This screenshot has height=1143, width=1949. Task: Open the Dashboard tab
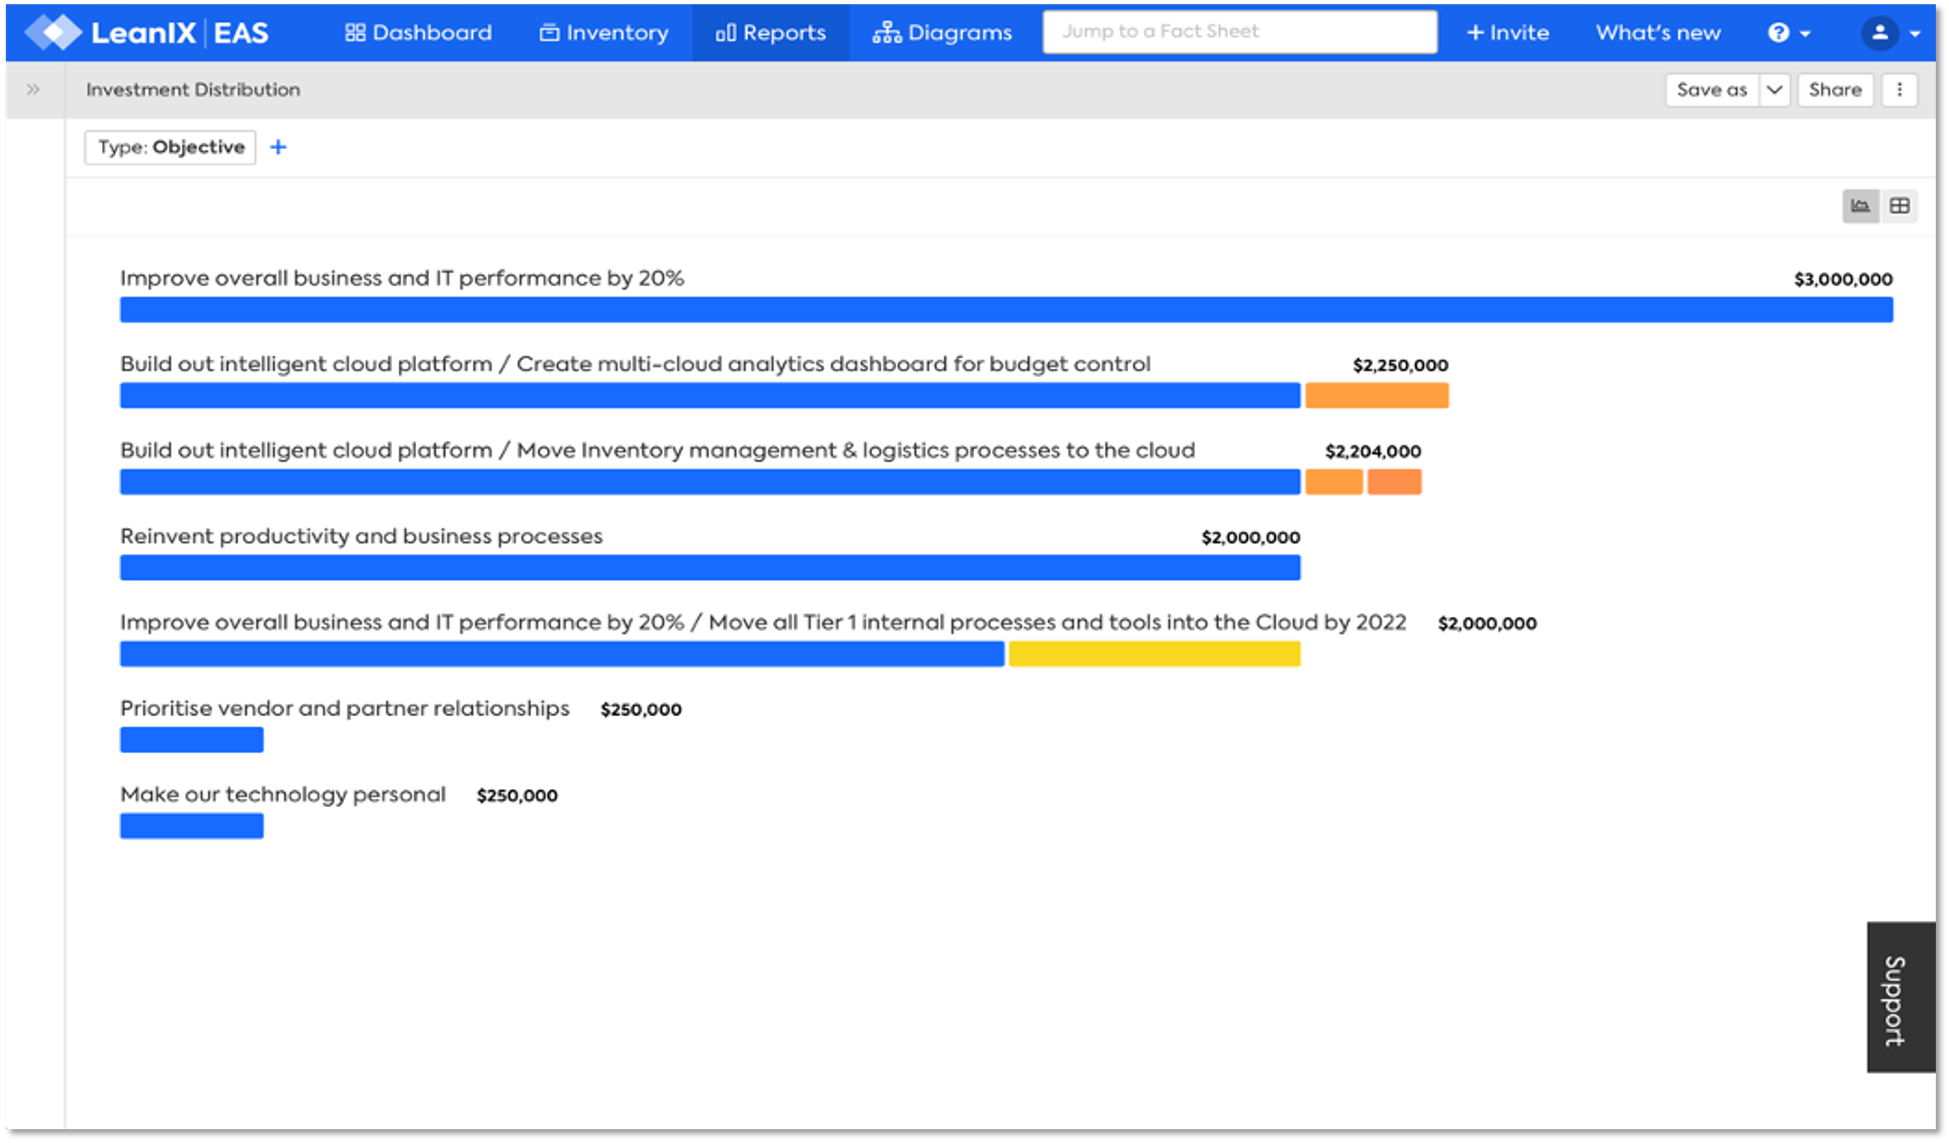tap(418, 32)
